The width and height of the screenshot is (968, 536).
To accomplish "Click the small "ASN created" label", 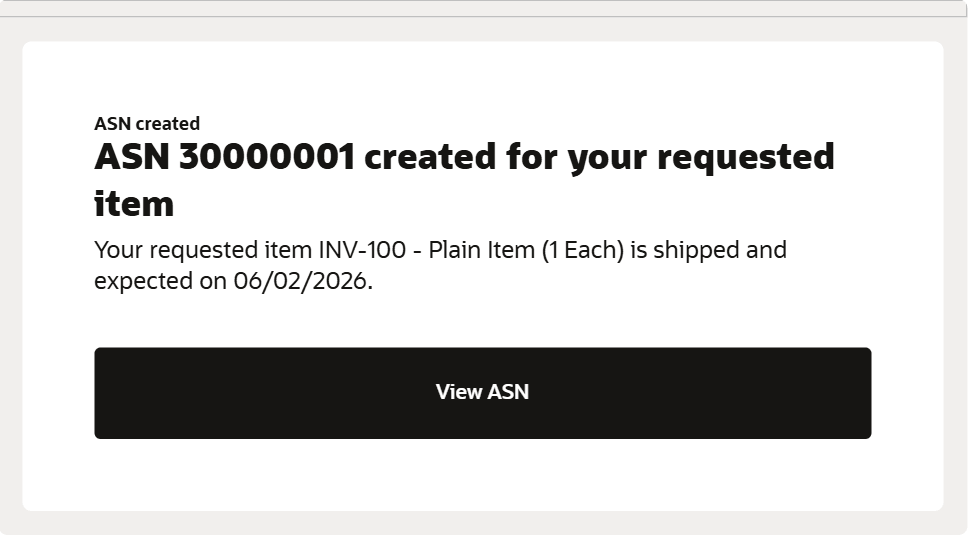I will point(147,124).
